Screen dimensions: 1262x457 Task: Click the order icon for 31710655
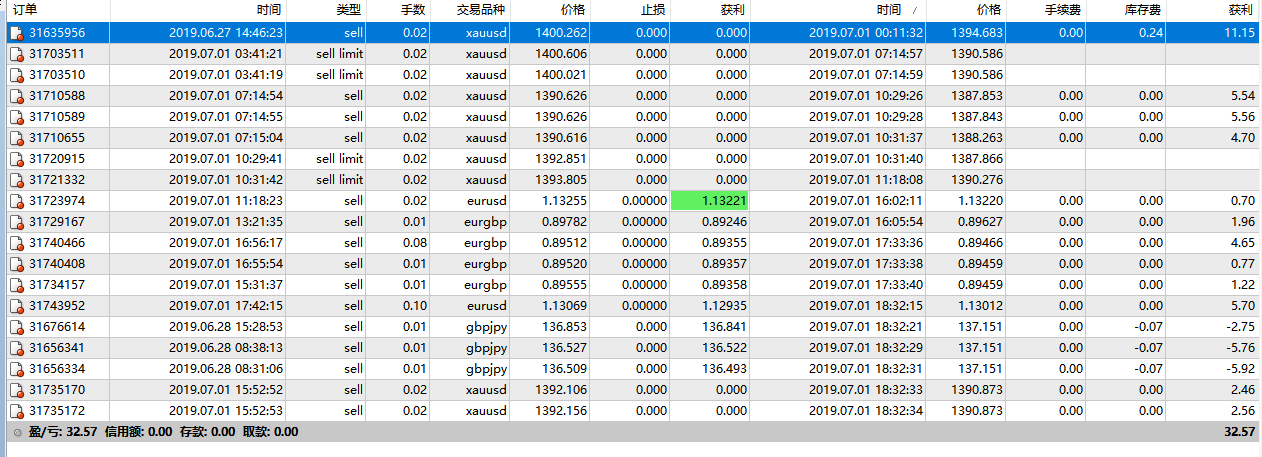[16, 138]
